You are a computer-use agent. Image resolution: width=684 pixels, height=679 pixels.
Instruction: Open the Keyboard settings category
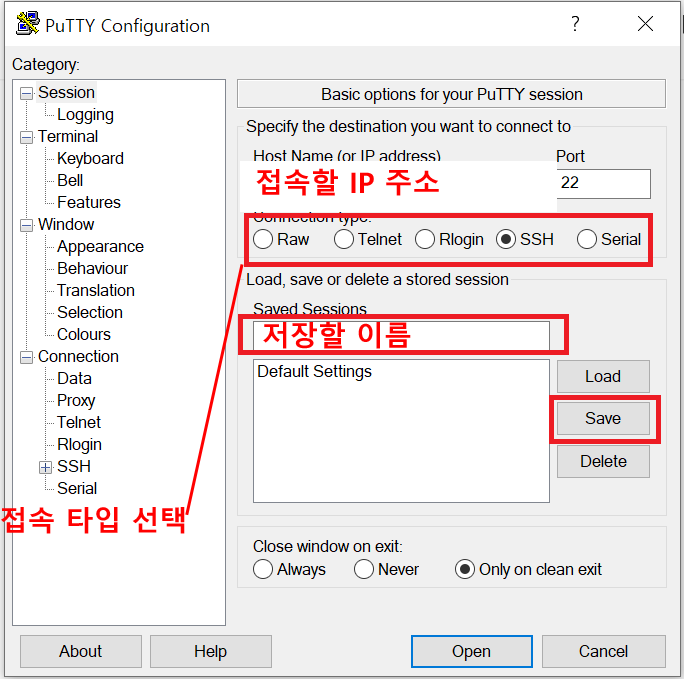tap(90, 158)
